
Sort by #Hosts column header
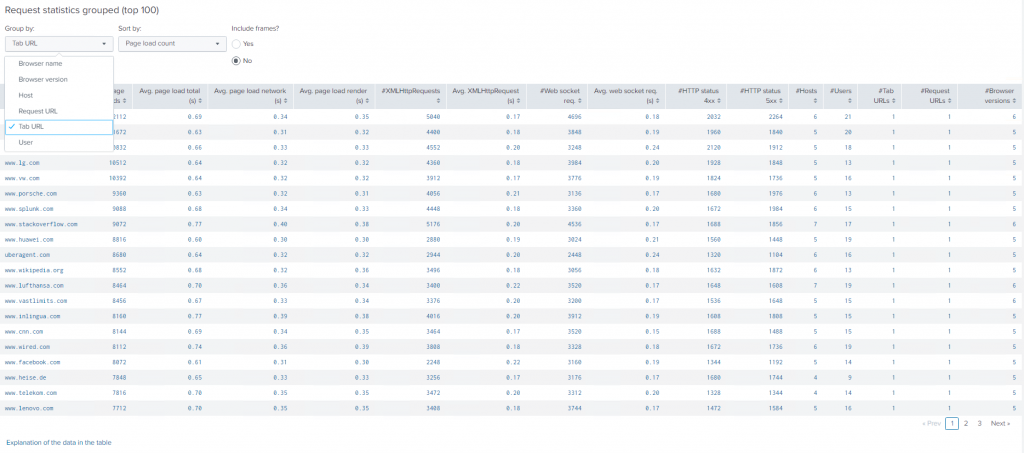coord(806,96)
